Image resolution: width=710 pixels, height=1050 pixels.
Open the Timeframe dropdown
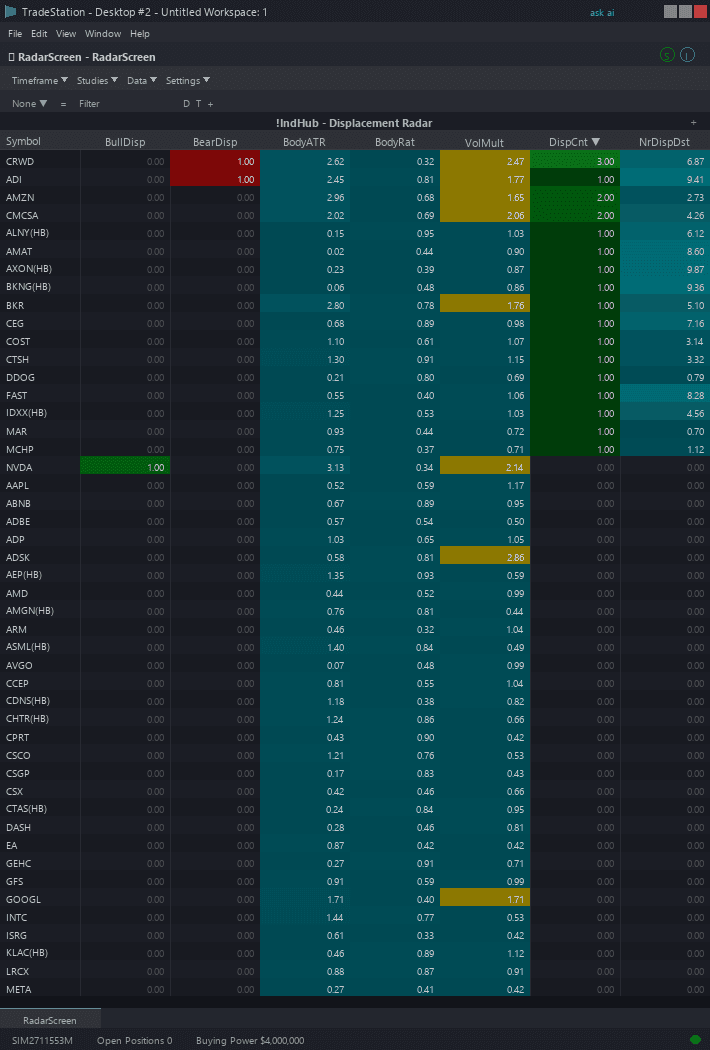[40, 80]
